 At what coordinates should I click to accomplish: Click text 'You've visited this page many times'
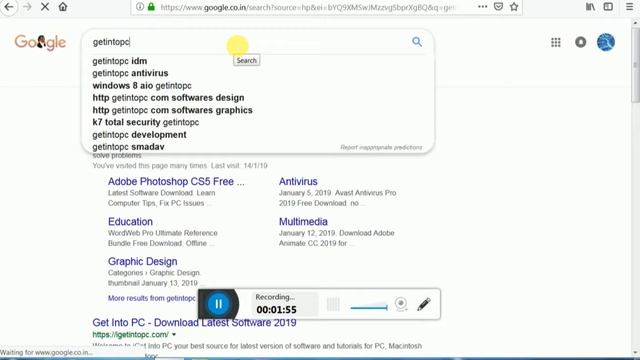(150, 166)
